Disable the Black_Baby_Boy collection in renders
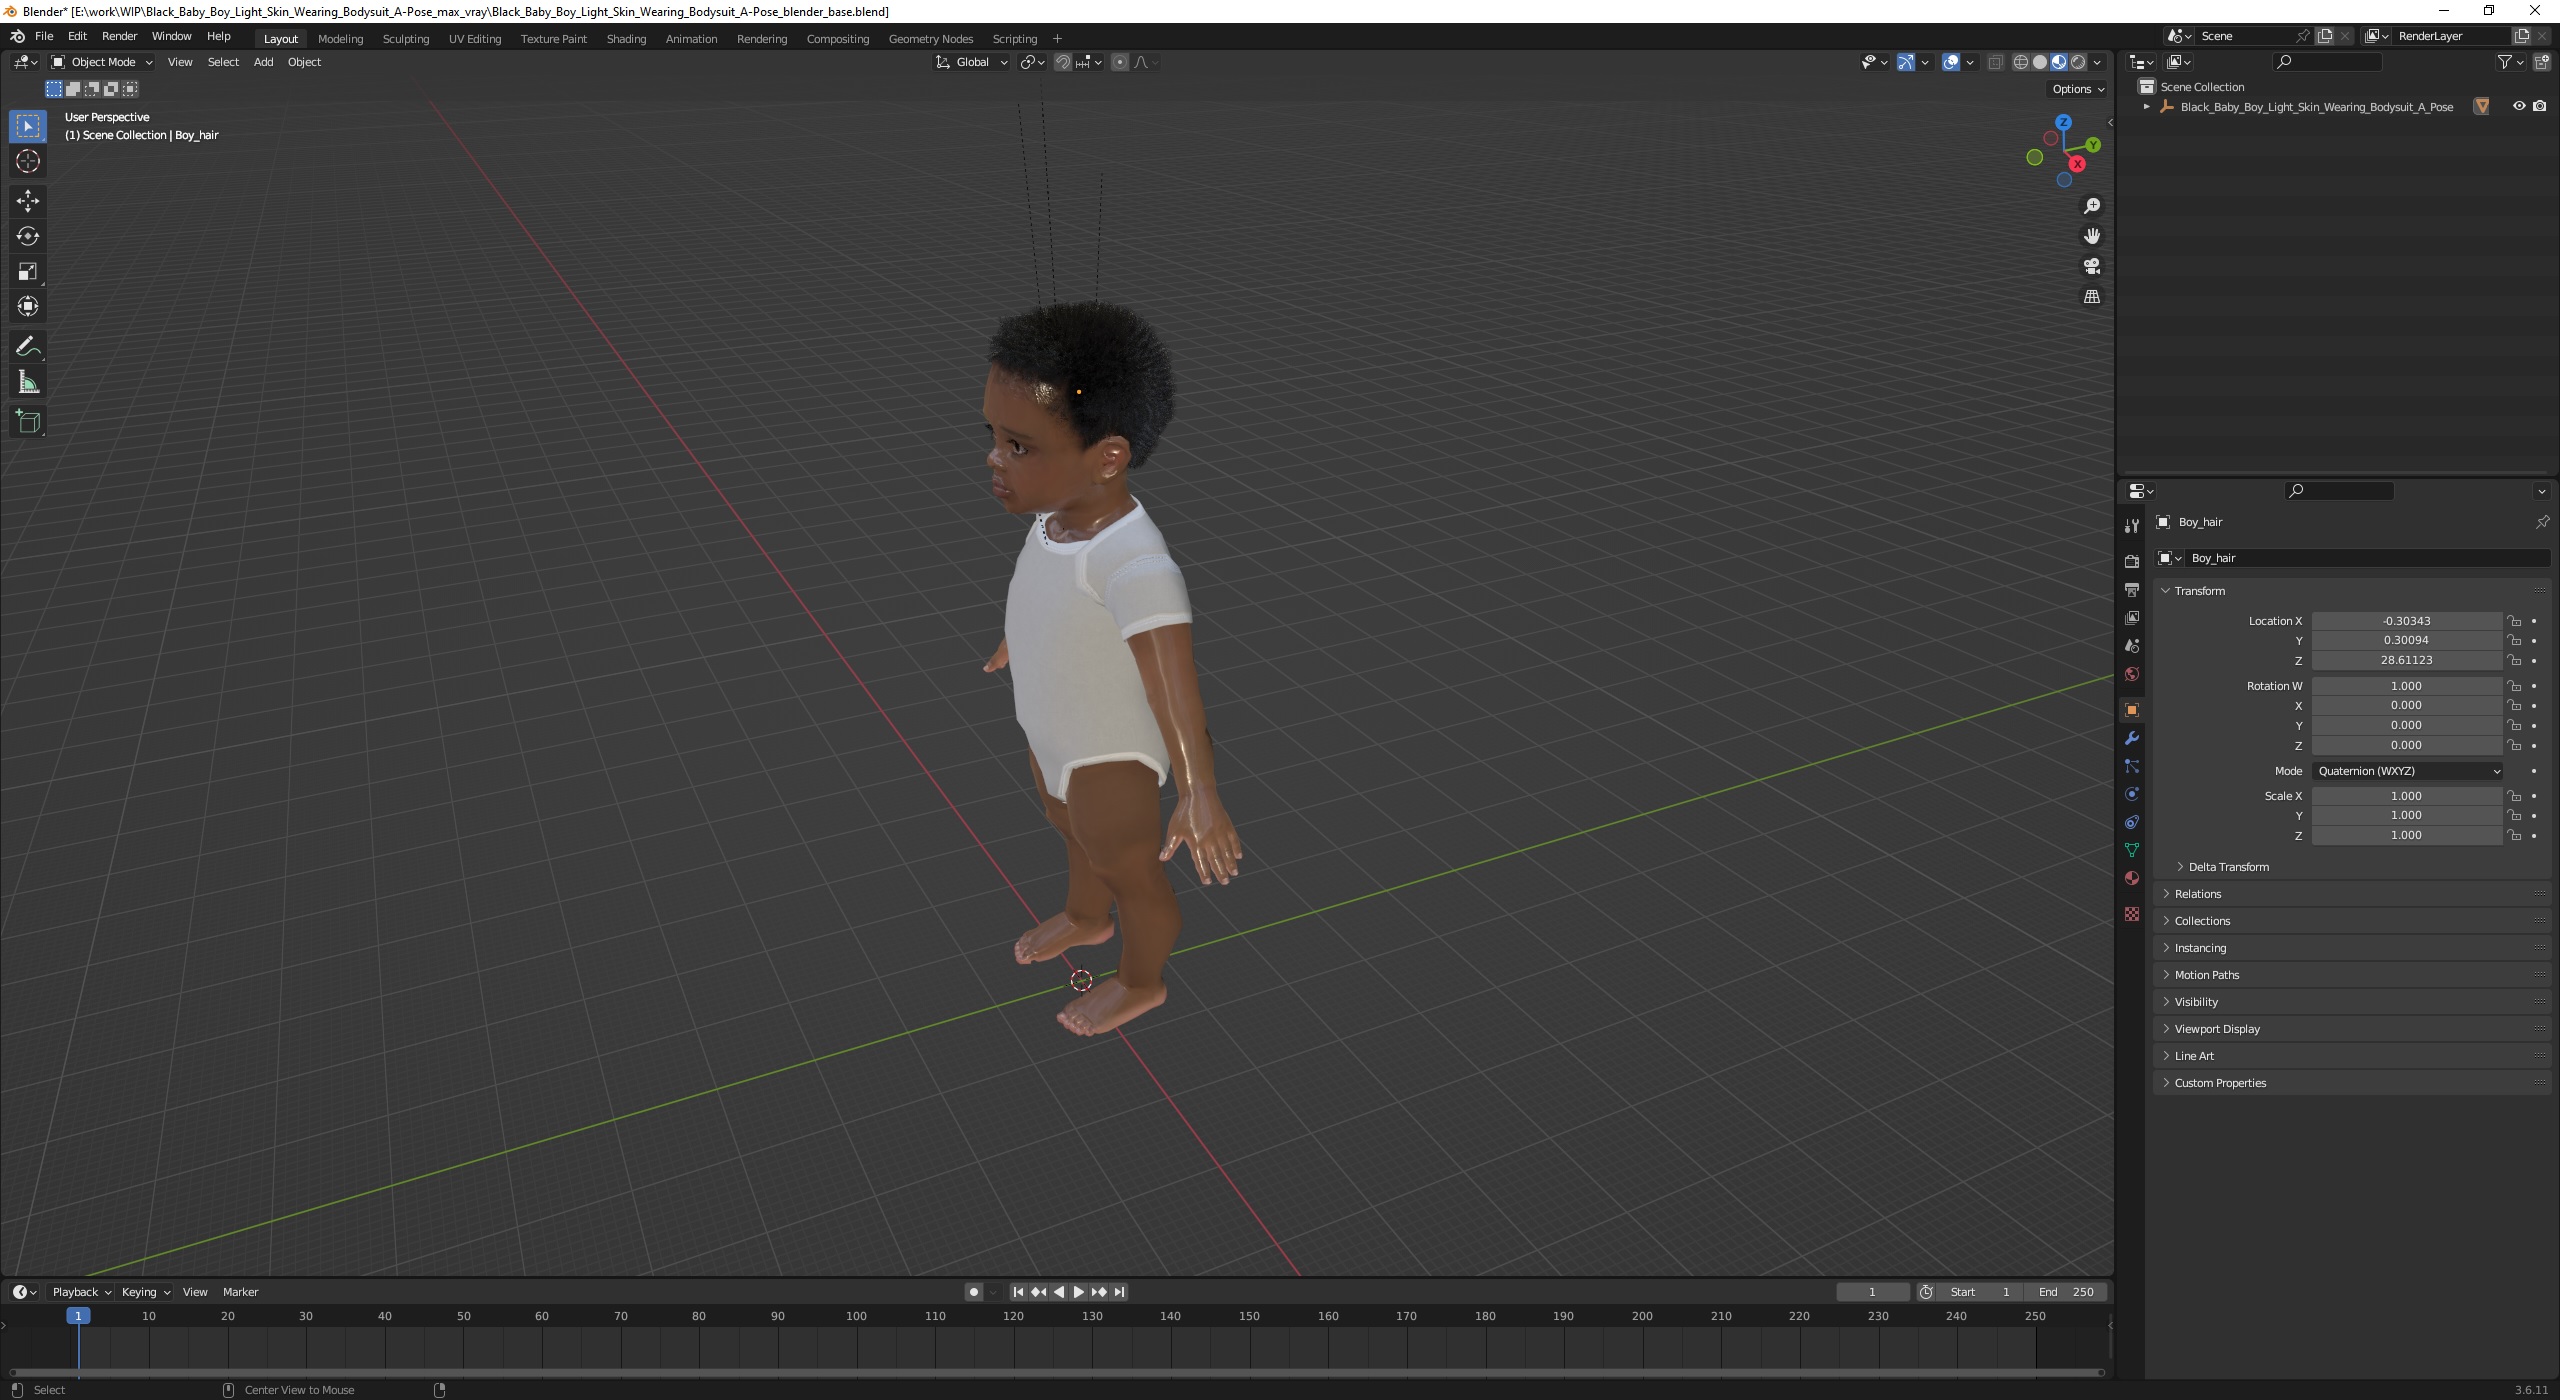Viewport: 2560px width, 1400px height. pos(2540,106)
